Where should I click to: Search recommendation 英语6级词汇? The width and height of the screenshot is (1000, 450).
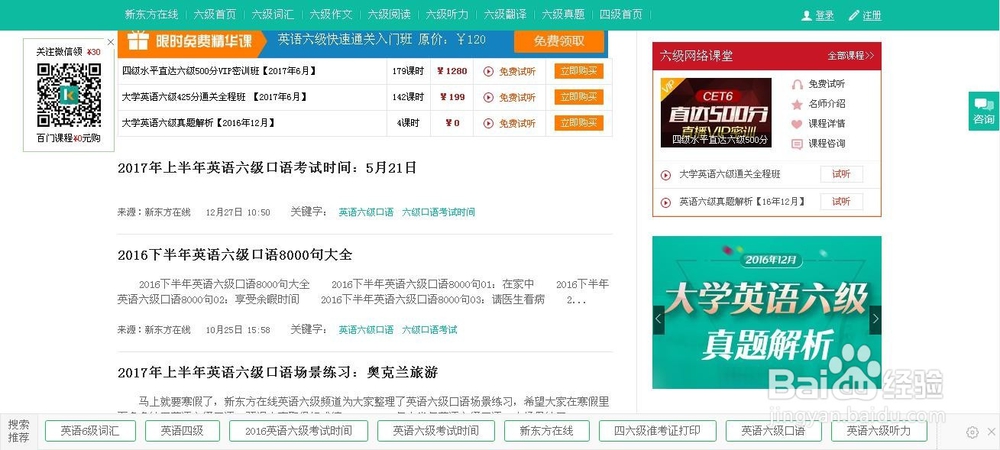90,431
